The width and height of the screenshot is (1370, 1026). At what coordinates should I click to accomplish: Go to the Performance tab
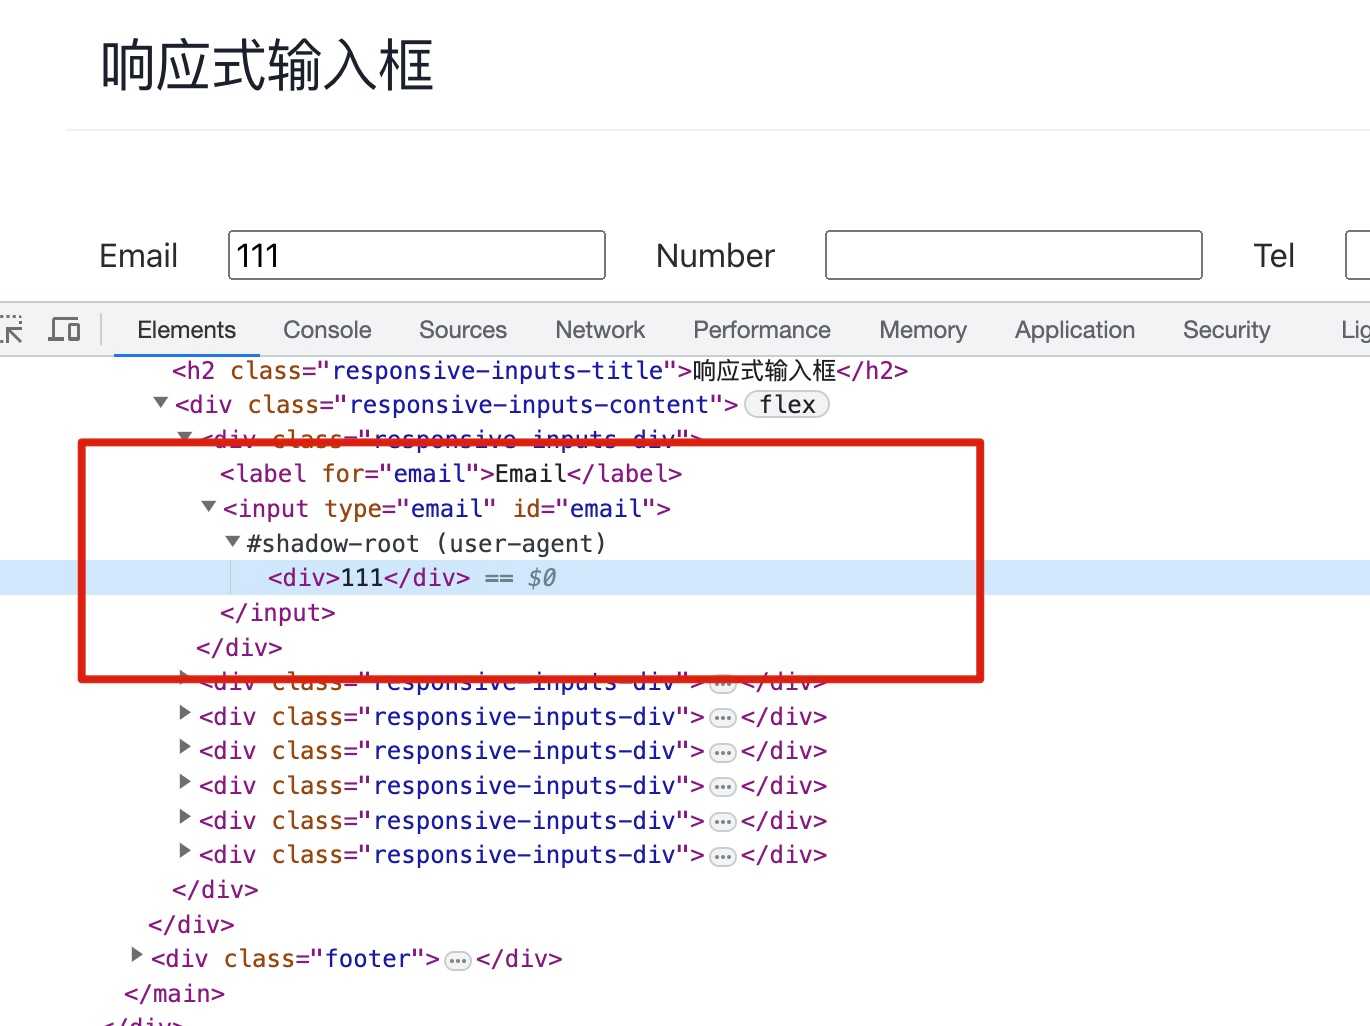point(762,330)
